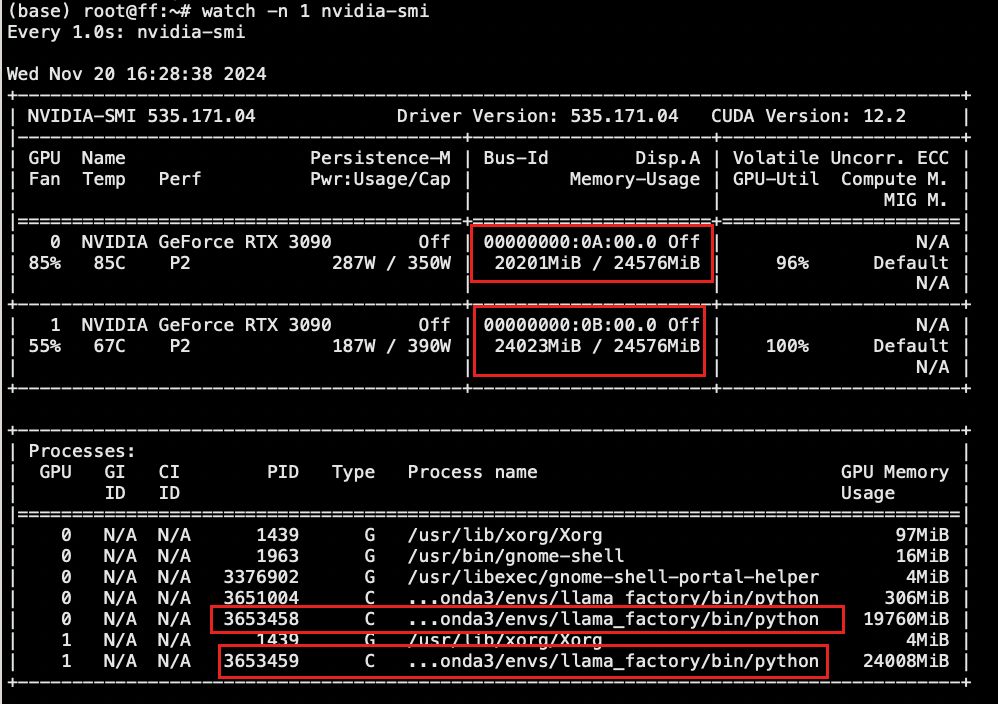
Task: Click GPU 0 bus ID 00000000:0A:00.0
Action: tap(571, 242)
